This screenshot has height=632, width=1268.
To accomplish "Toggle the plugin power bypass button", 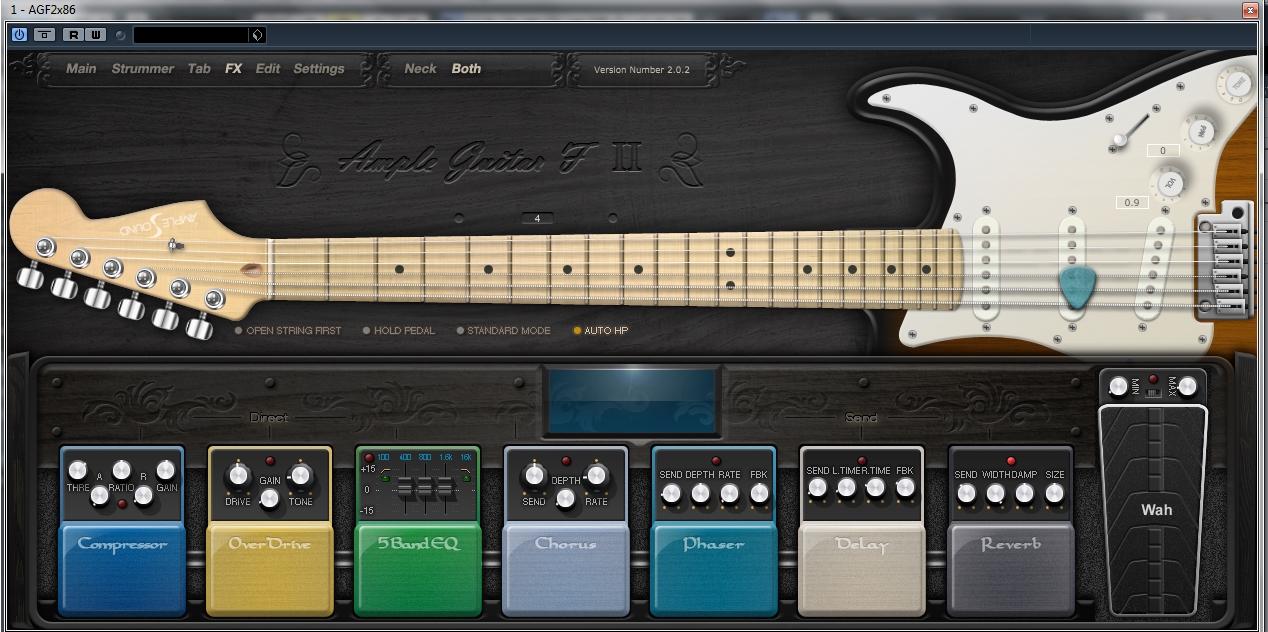I will 19,35.
